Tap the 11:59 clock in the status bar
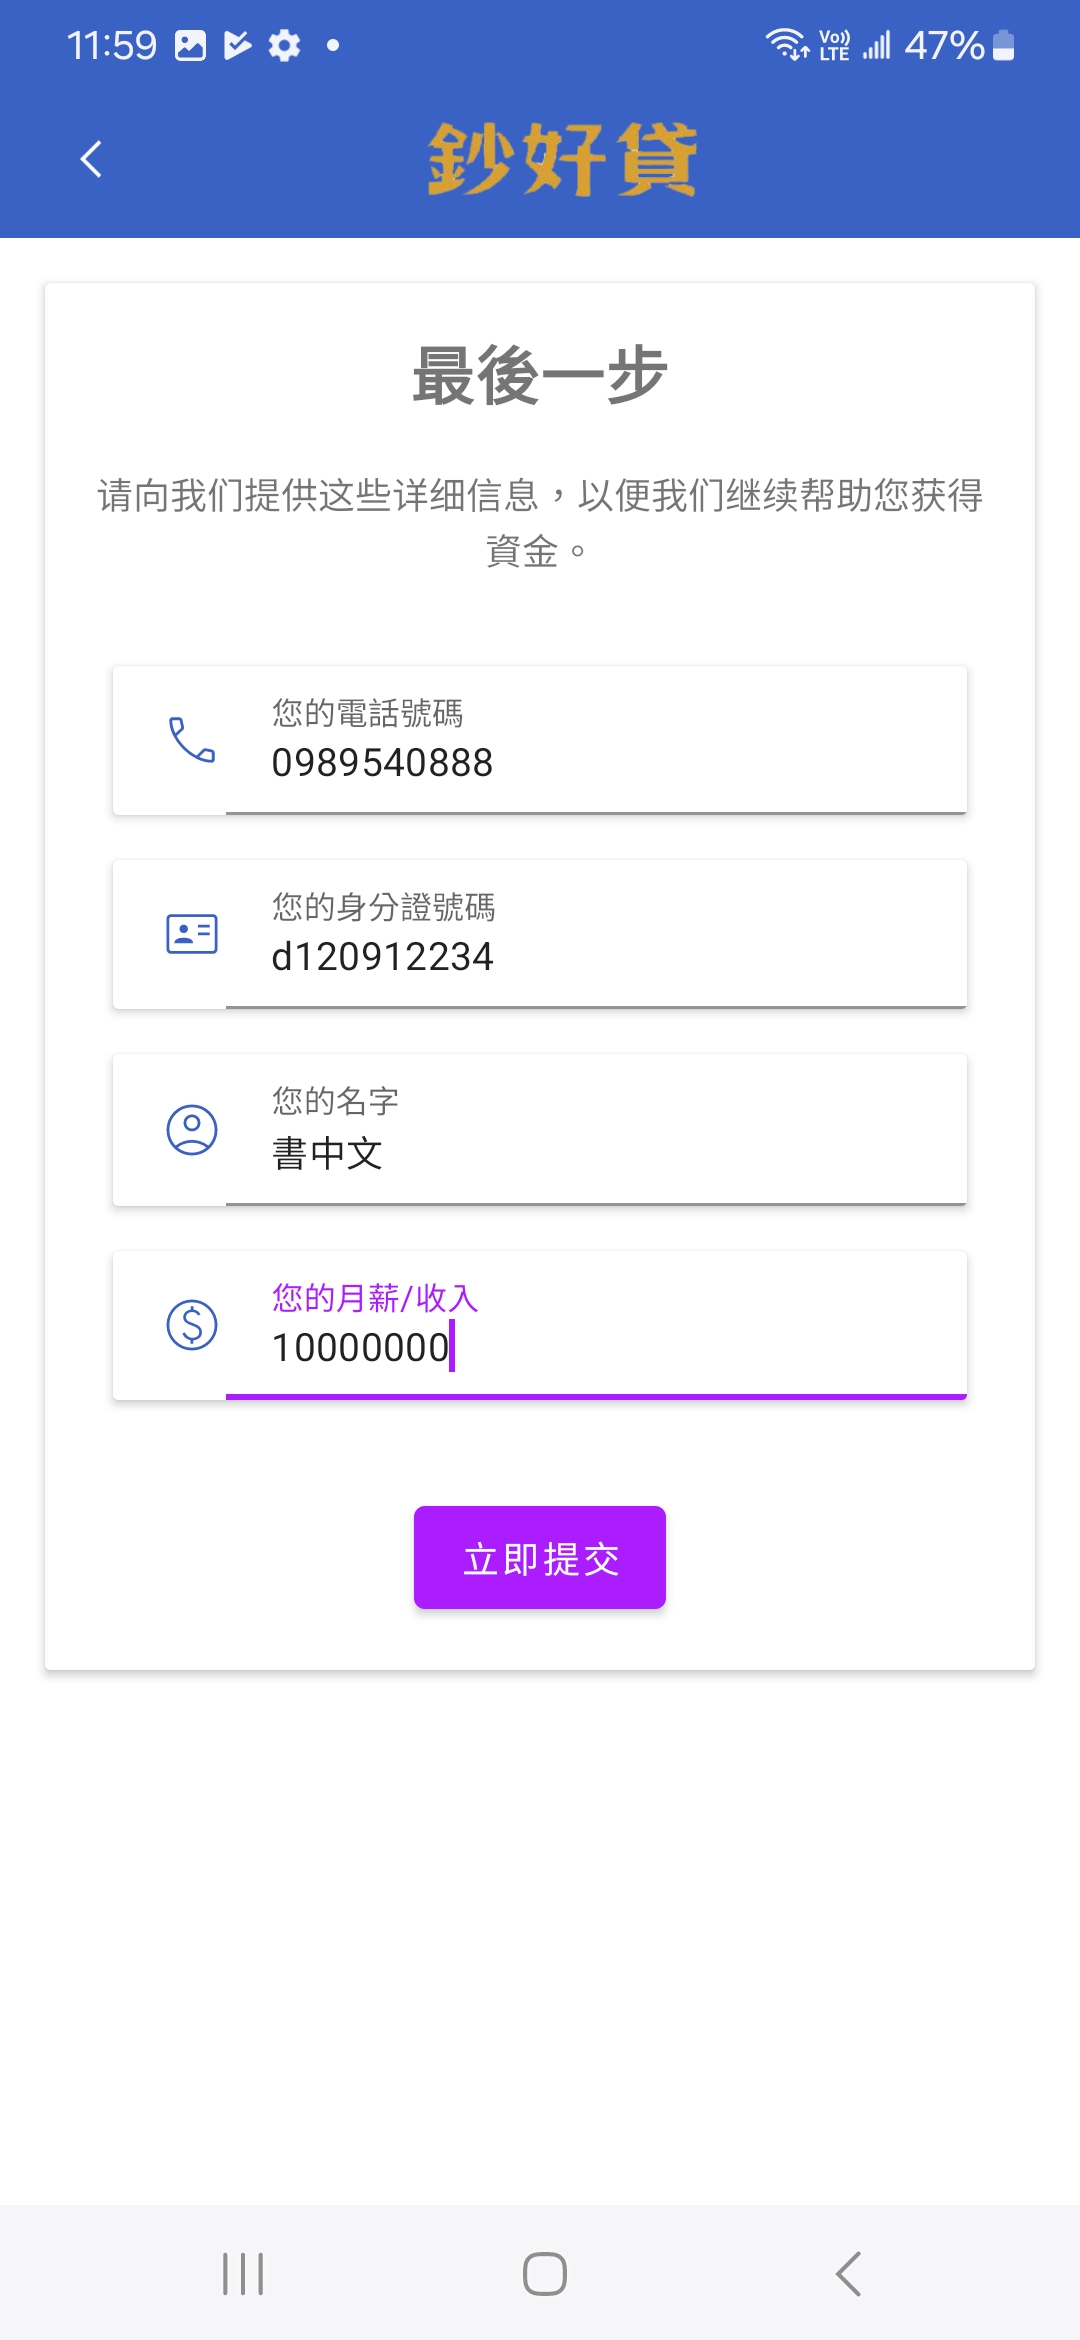Viewport: 1080px width, 2340px height. click(112, 45)
